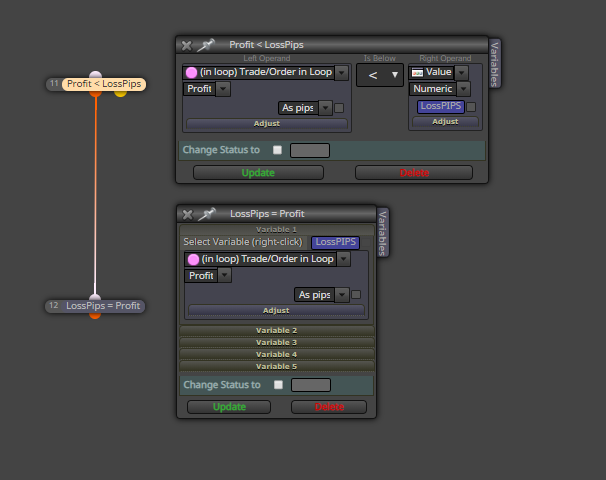Toggle checkbox beside As pips in Variable 1

click(356, 294)
